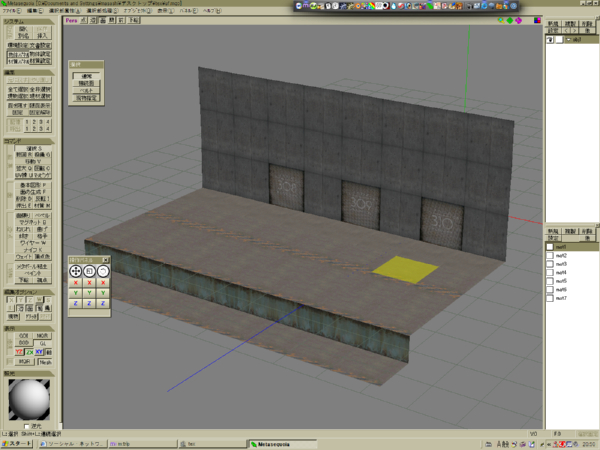Screen dimensions: 600x450
Task: Click the green Y axis button under scale
Action: tap(88, 293)
